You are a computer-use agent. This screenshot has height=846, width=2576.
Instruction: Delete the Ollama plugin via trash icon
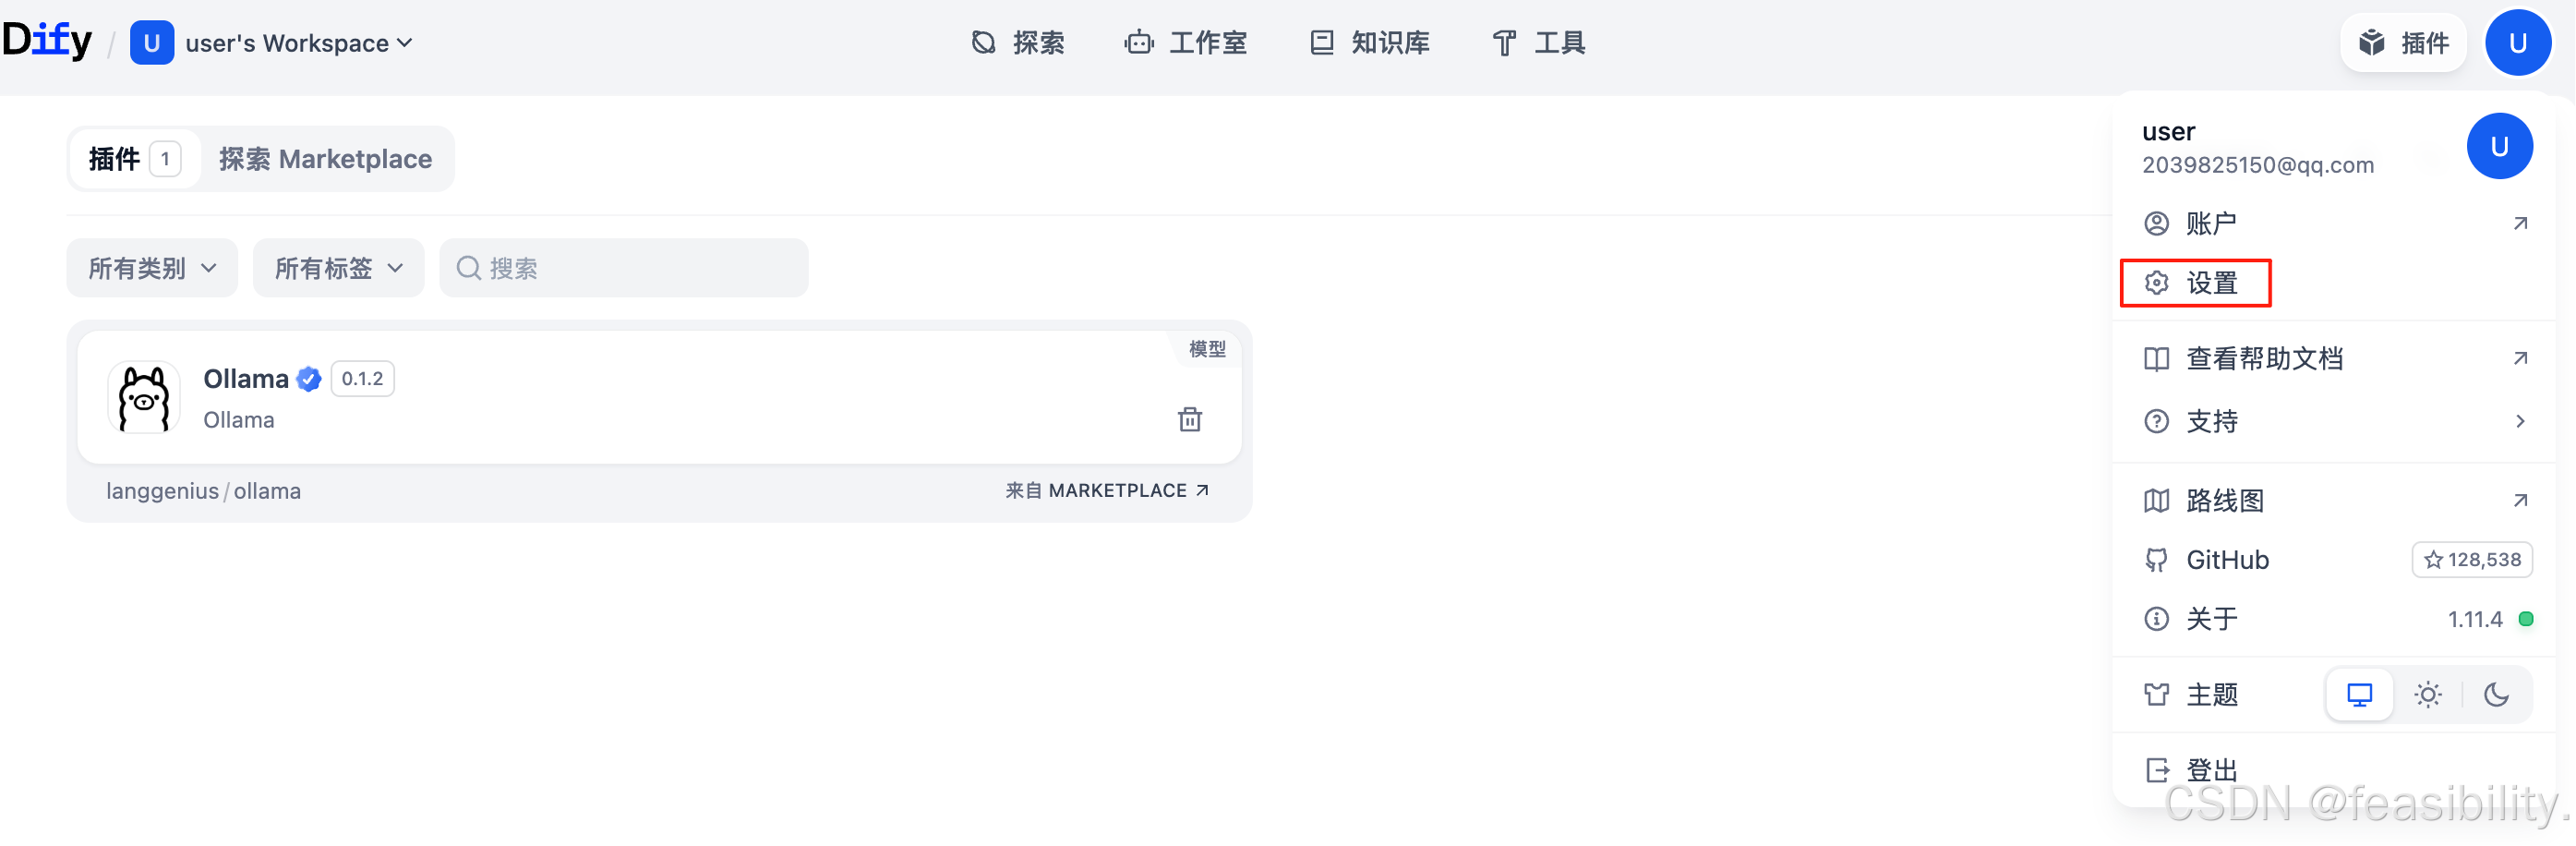1189,419
